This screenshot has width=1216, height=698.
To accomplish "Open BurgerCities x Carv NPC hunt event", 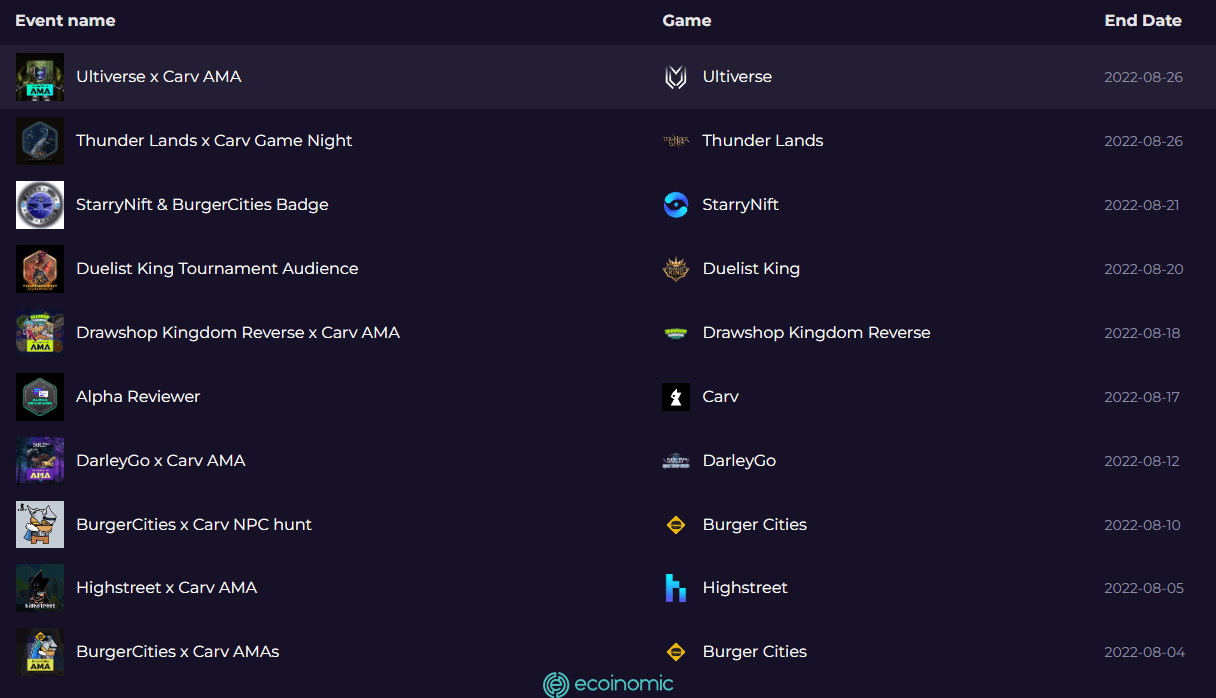I will [194, 525].
